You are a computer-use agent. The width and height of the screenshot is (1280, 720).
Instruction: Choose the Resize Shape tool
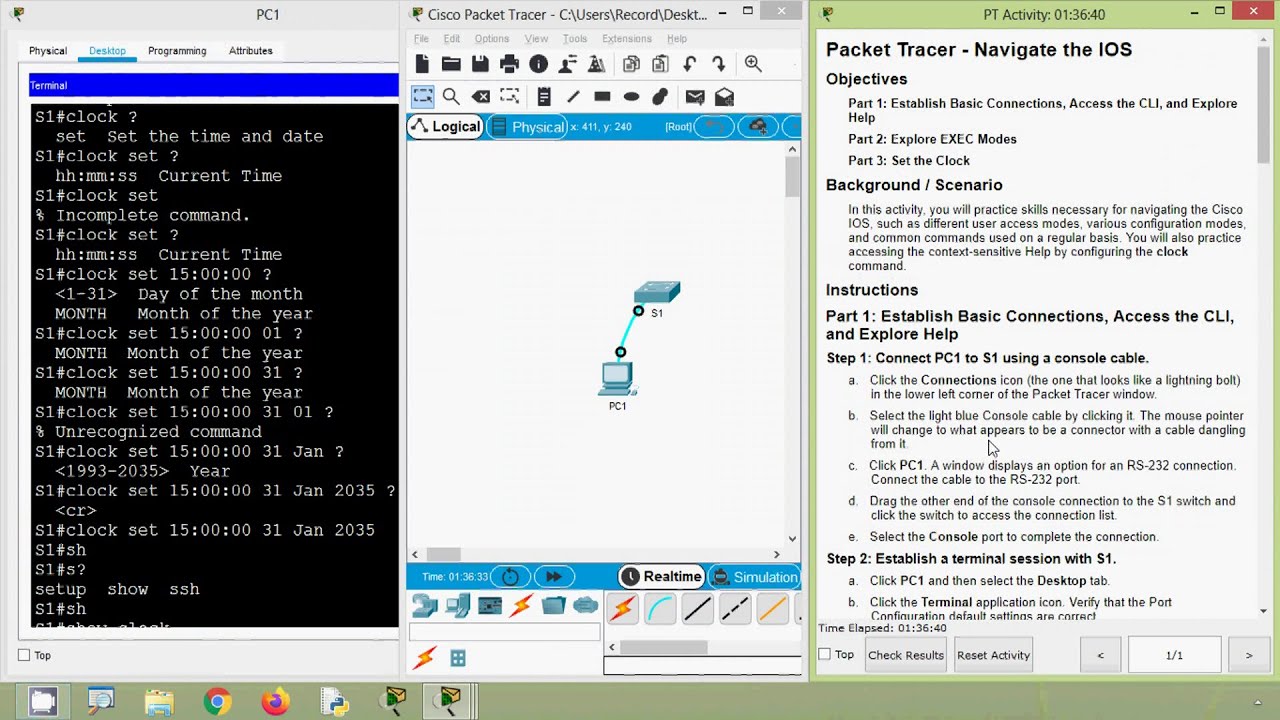[x=510, y=96]
